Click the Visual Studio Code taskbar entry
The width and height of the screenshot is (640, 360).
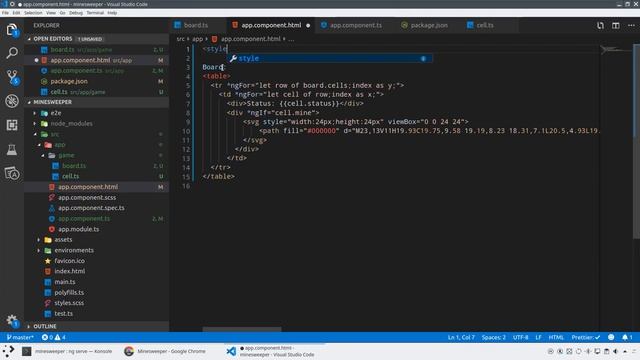[273, 351]
